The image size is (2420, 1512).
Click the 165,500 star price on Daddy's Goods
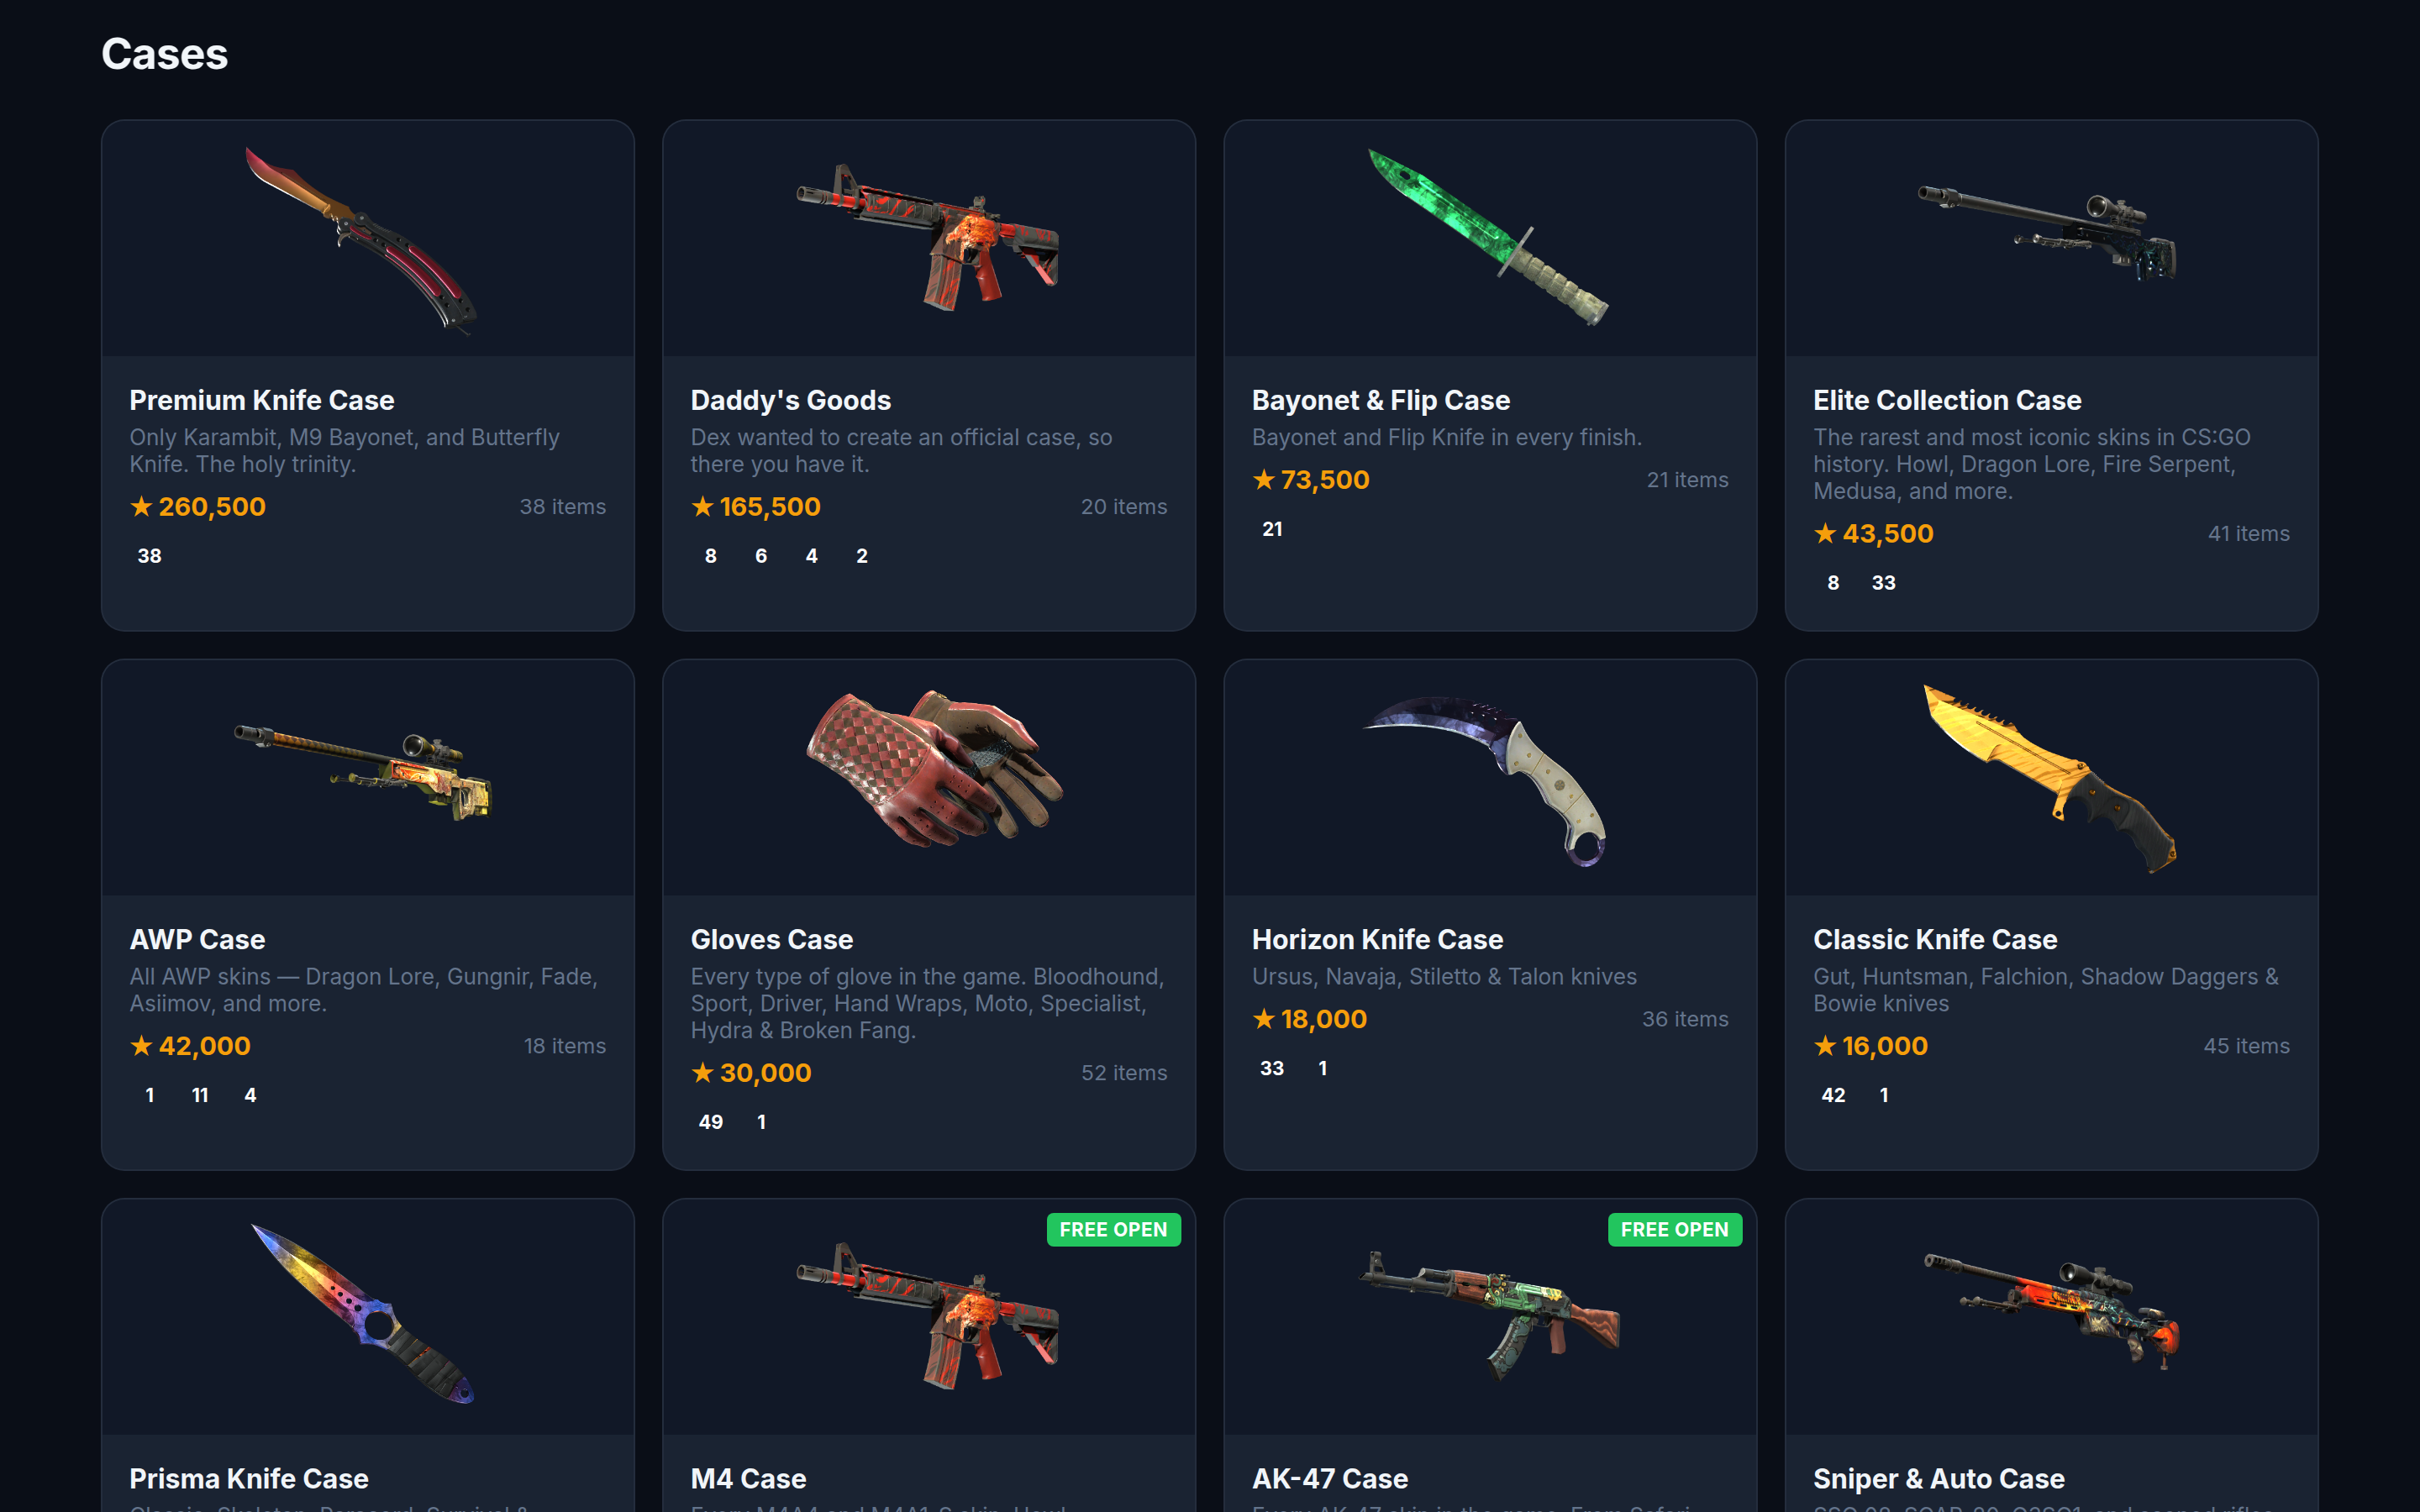(x=756, y=507)
